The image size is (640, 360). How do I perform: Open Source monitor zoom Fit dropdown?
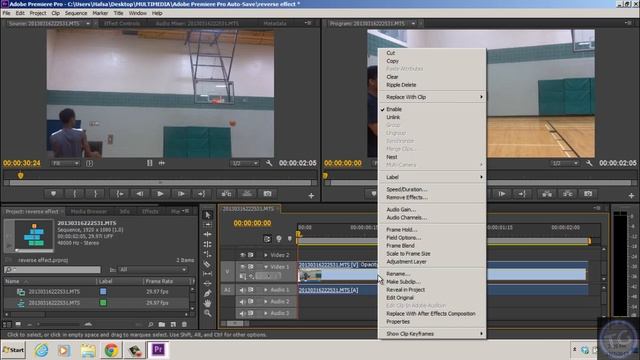coord(65,163)
